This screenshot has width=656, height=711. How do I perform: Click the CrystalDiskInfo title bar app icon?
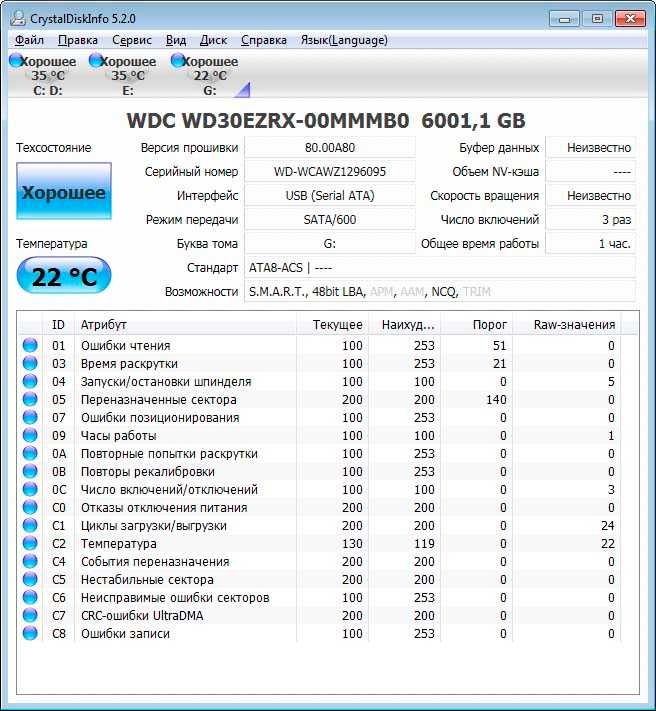[x=18, y=18]
